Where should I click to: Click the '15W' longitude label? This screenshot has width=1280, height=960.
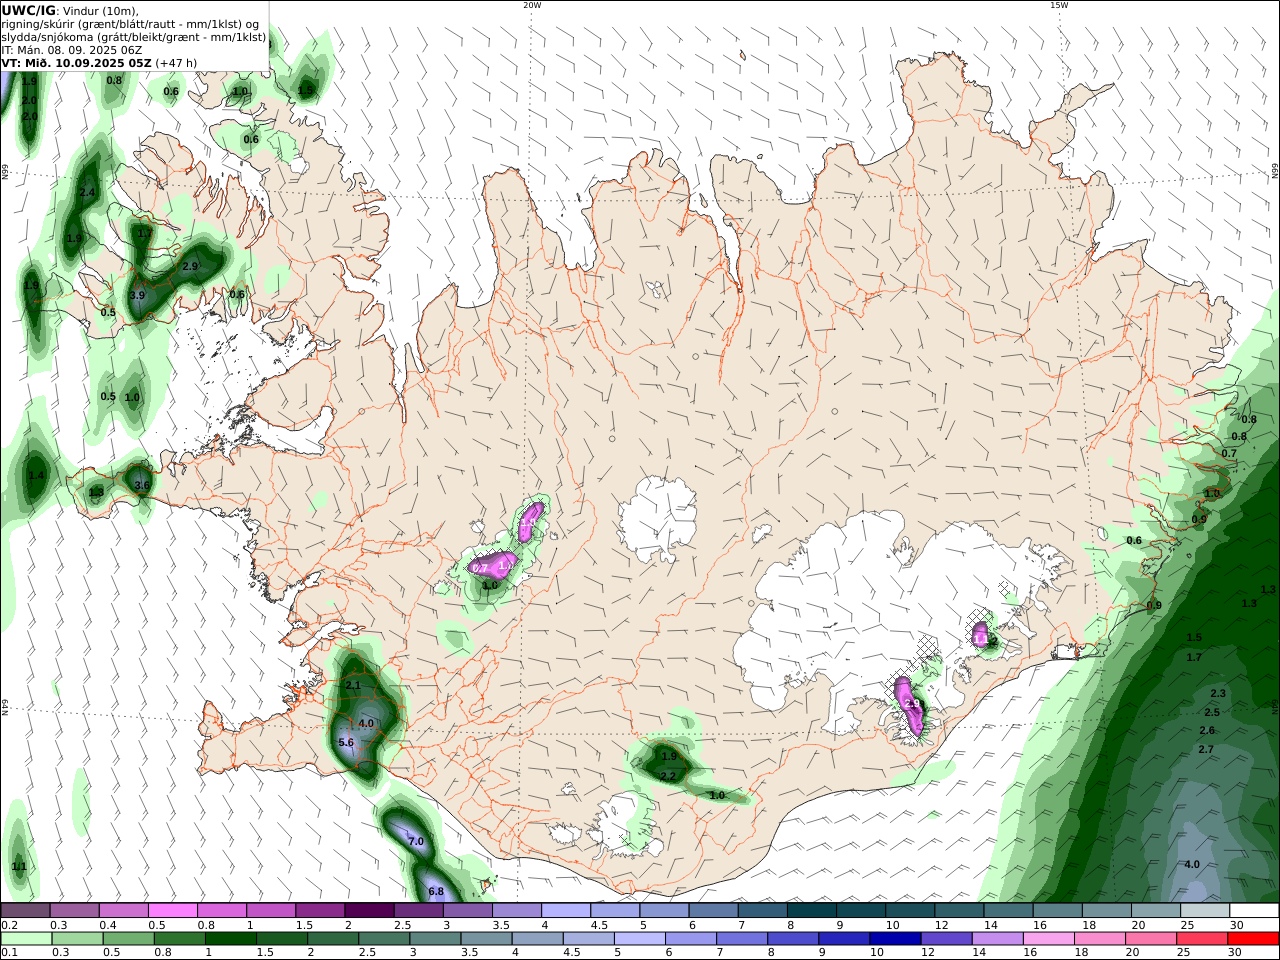[x=1059, y=5]
